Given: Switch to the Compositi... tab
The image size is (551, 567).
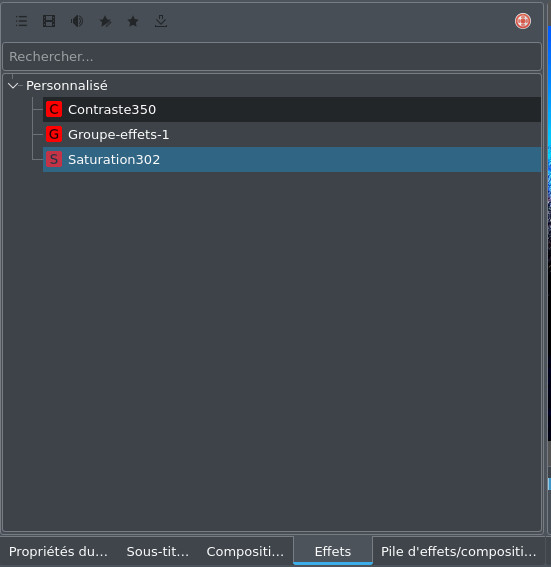Looking at the screenshot, I should point(245,551).
